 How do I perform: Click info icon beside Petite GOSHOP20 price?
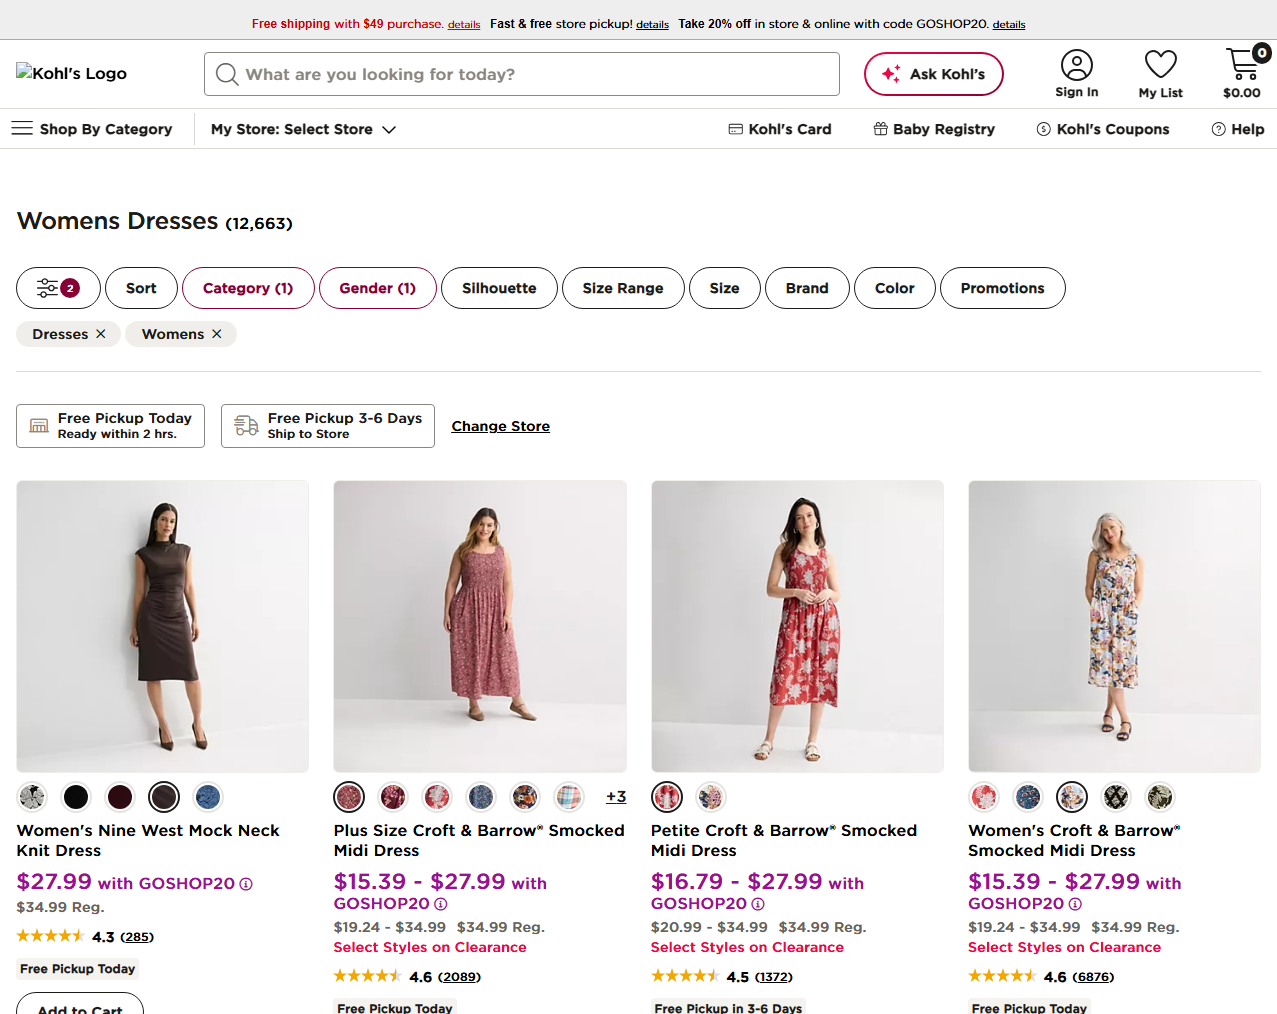pos(758,904)
